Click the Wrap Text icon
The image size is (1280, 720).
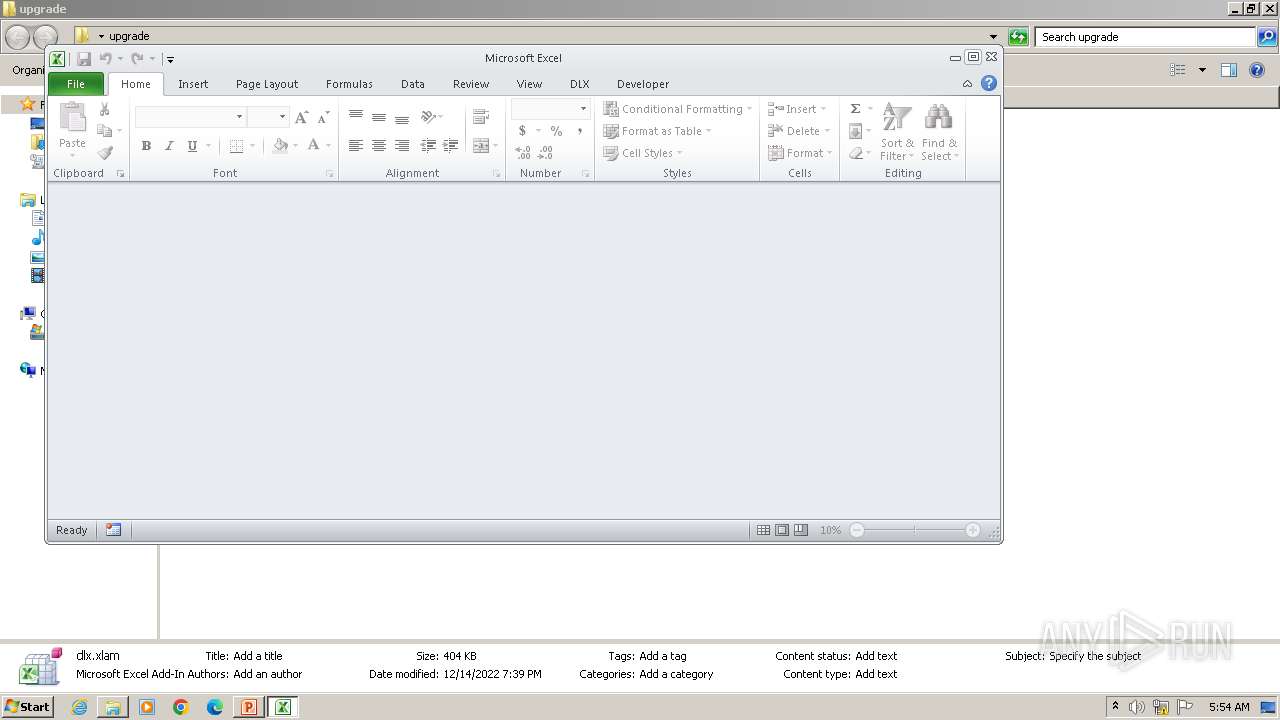481,117
